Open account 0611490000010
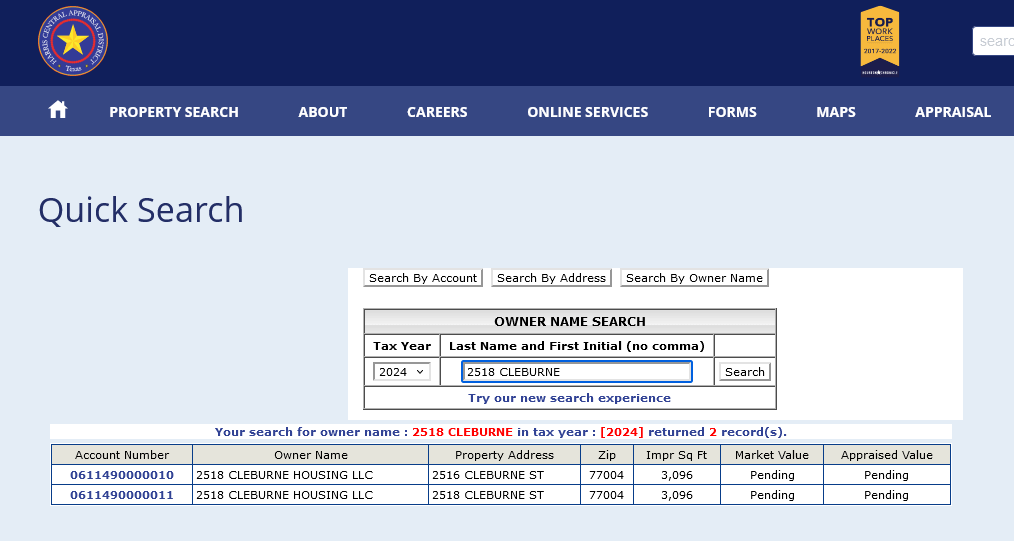1014x541 pixels. (x=122, y=475)
